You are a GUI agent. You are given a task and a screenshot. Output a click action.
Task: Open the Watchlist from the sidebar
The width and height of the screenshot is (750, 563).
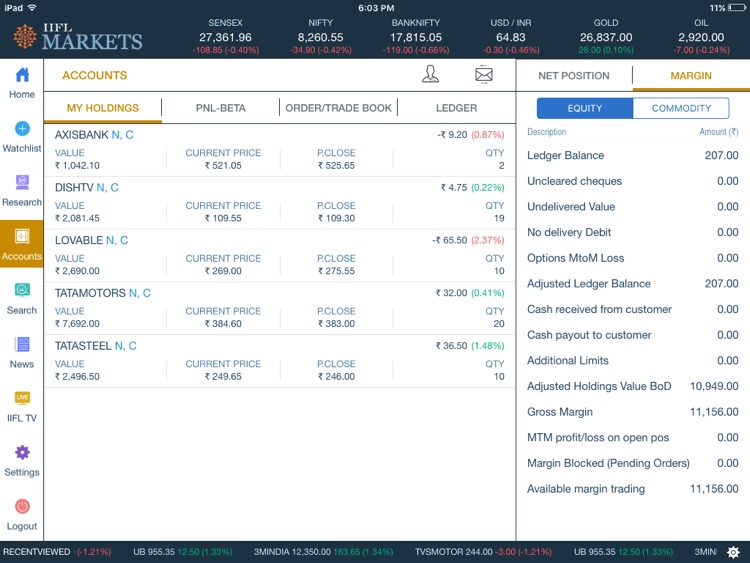tap(22, 137)
